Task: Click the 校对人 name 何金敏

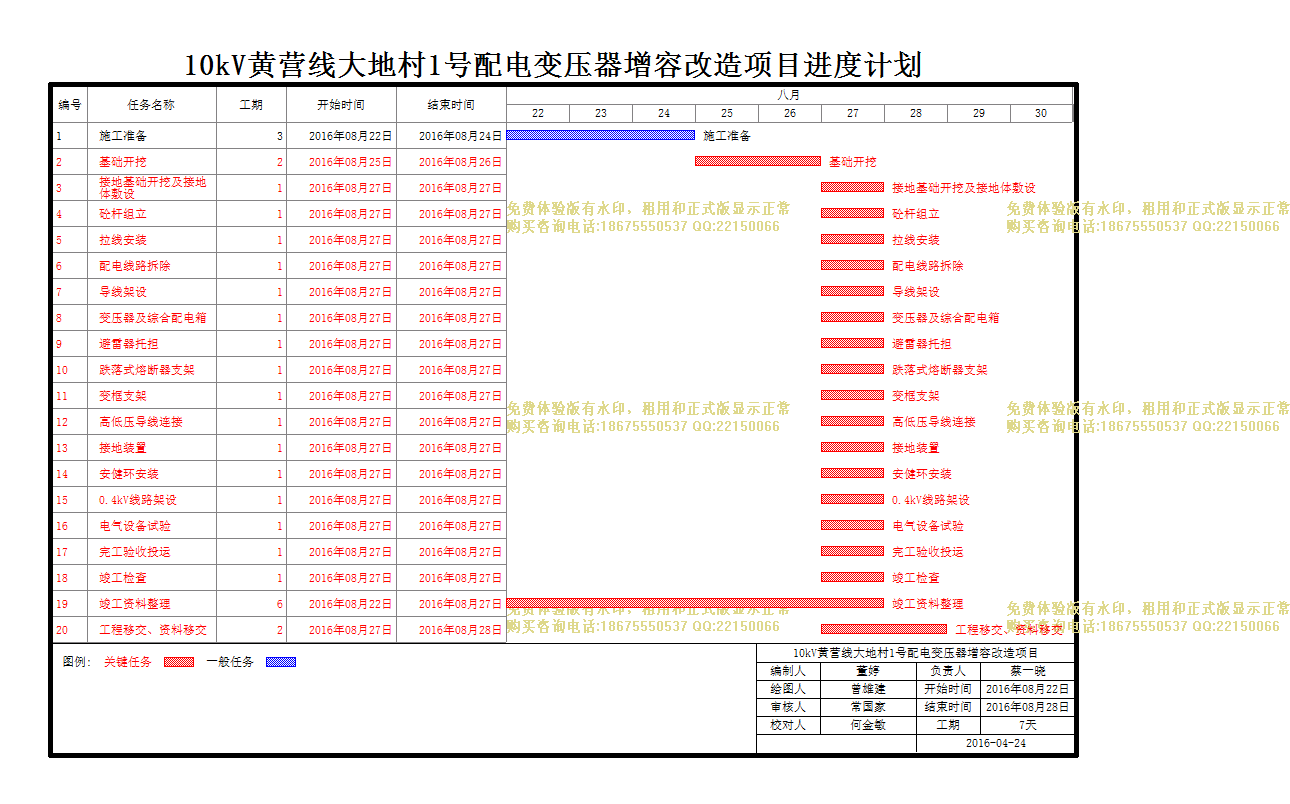Action: [868, 725]
